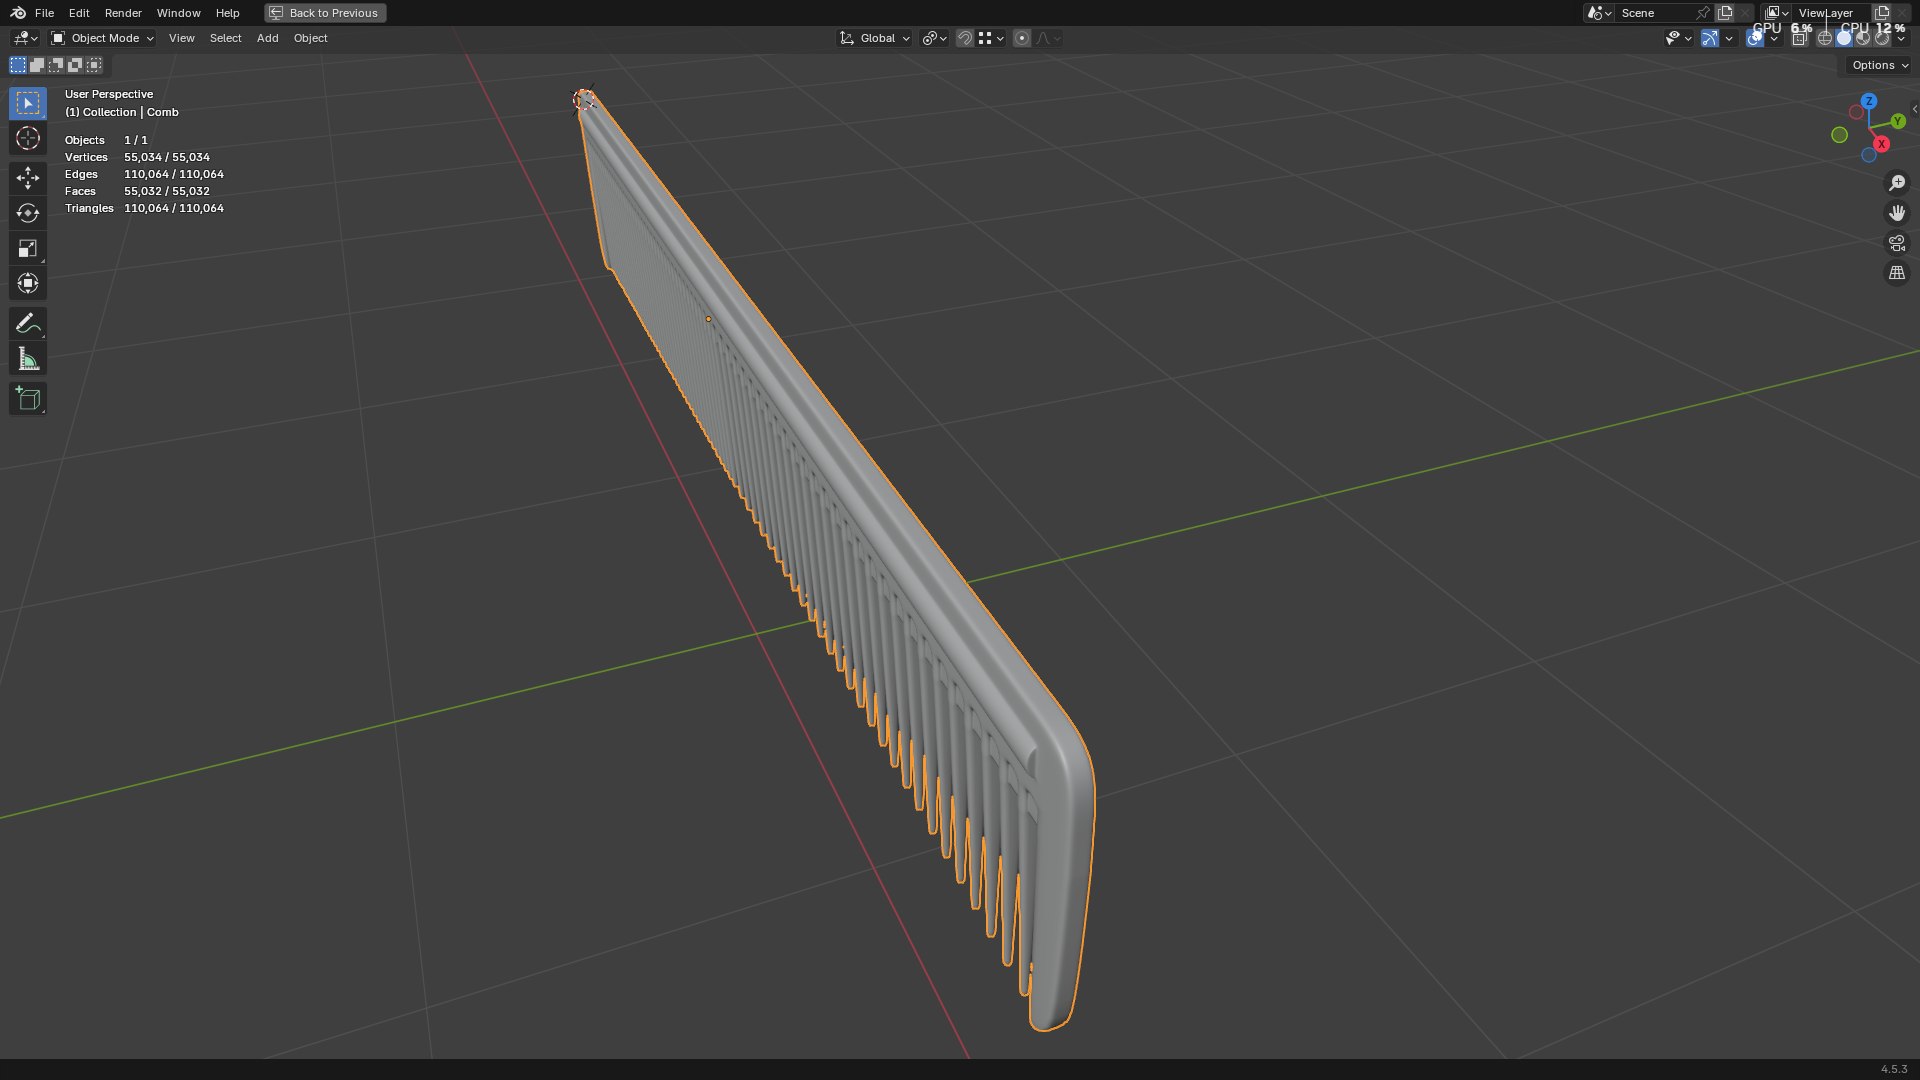The image size is (1920, 1080).
Task: Open the shading settings dropdown arrow
Action: point(1901,38)
